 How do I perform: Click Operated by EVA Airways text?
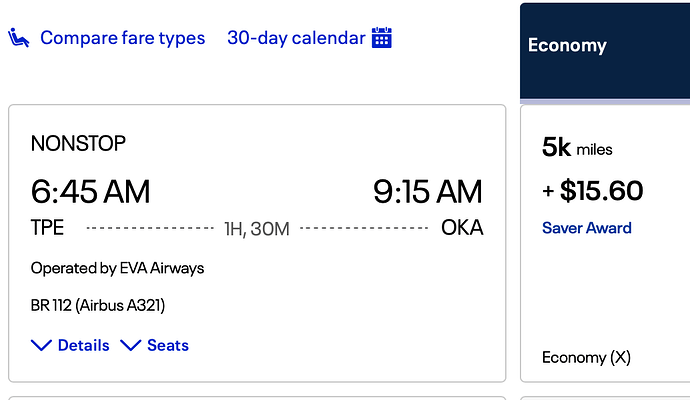117,268
